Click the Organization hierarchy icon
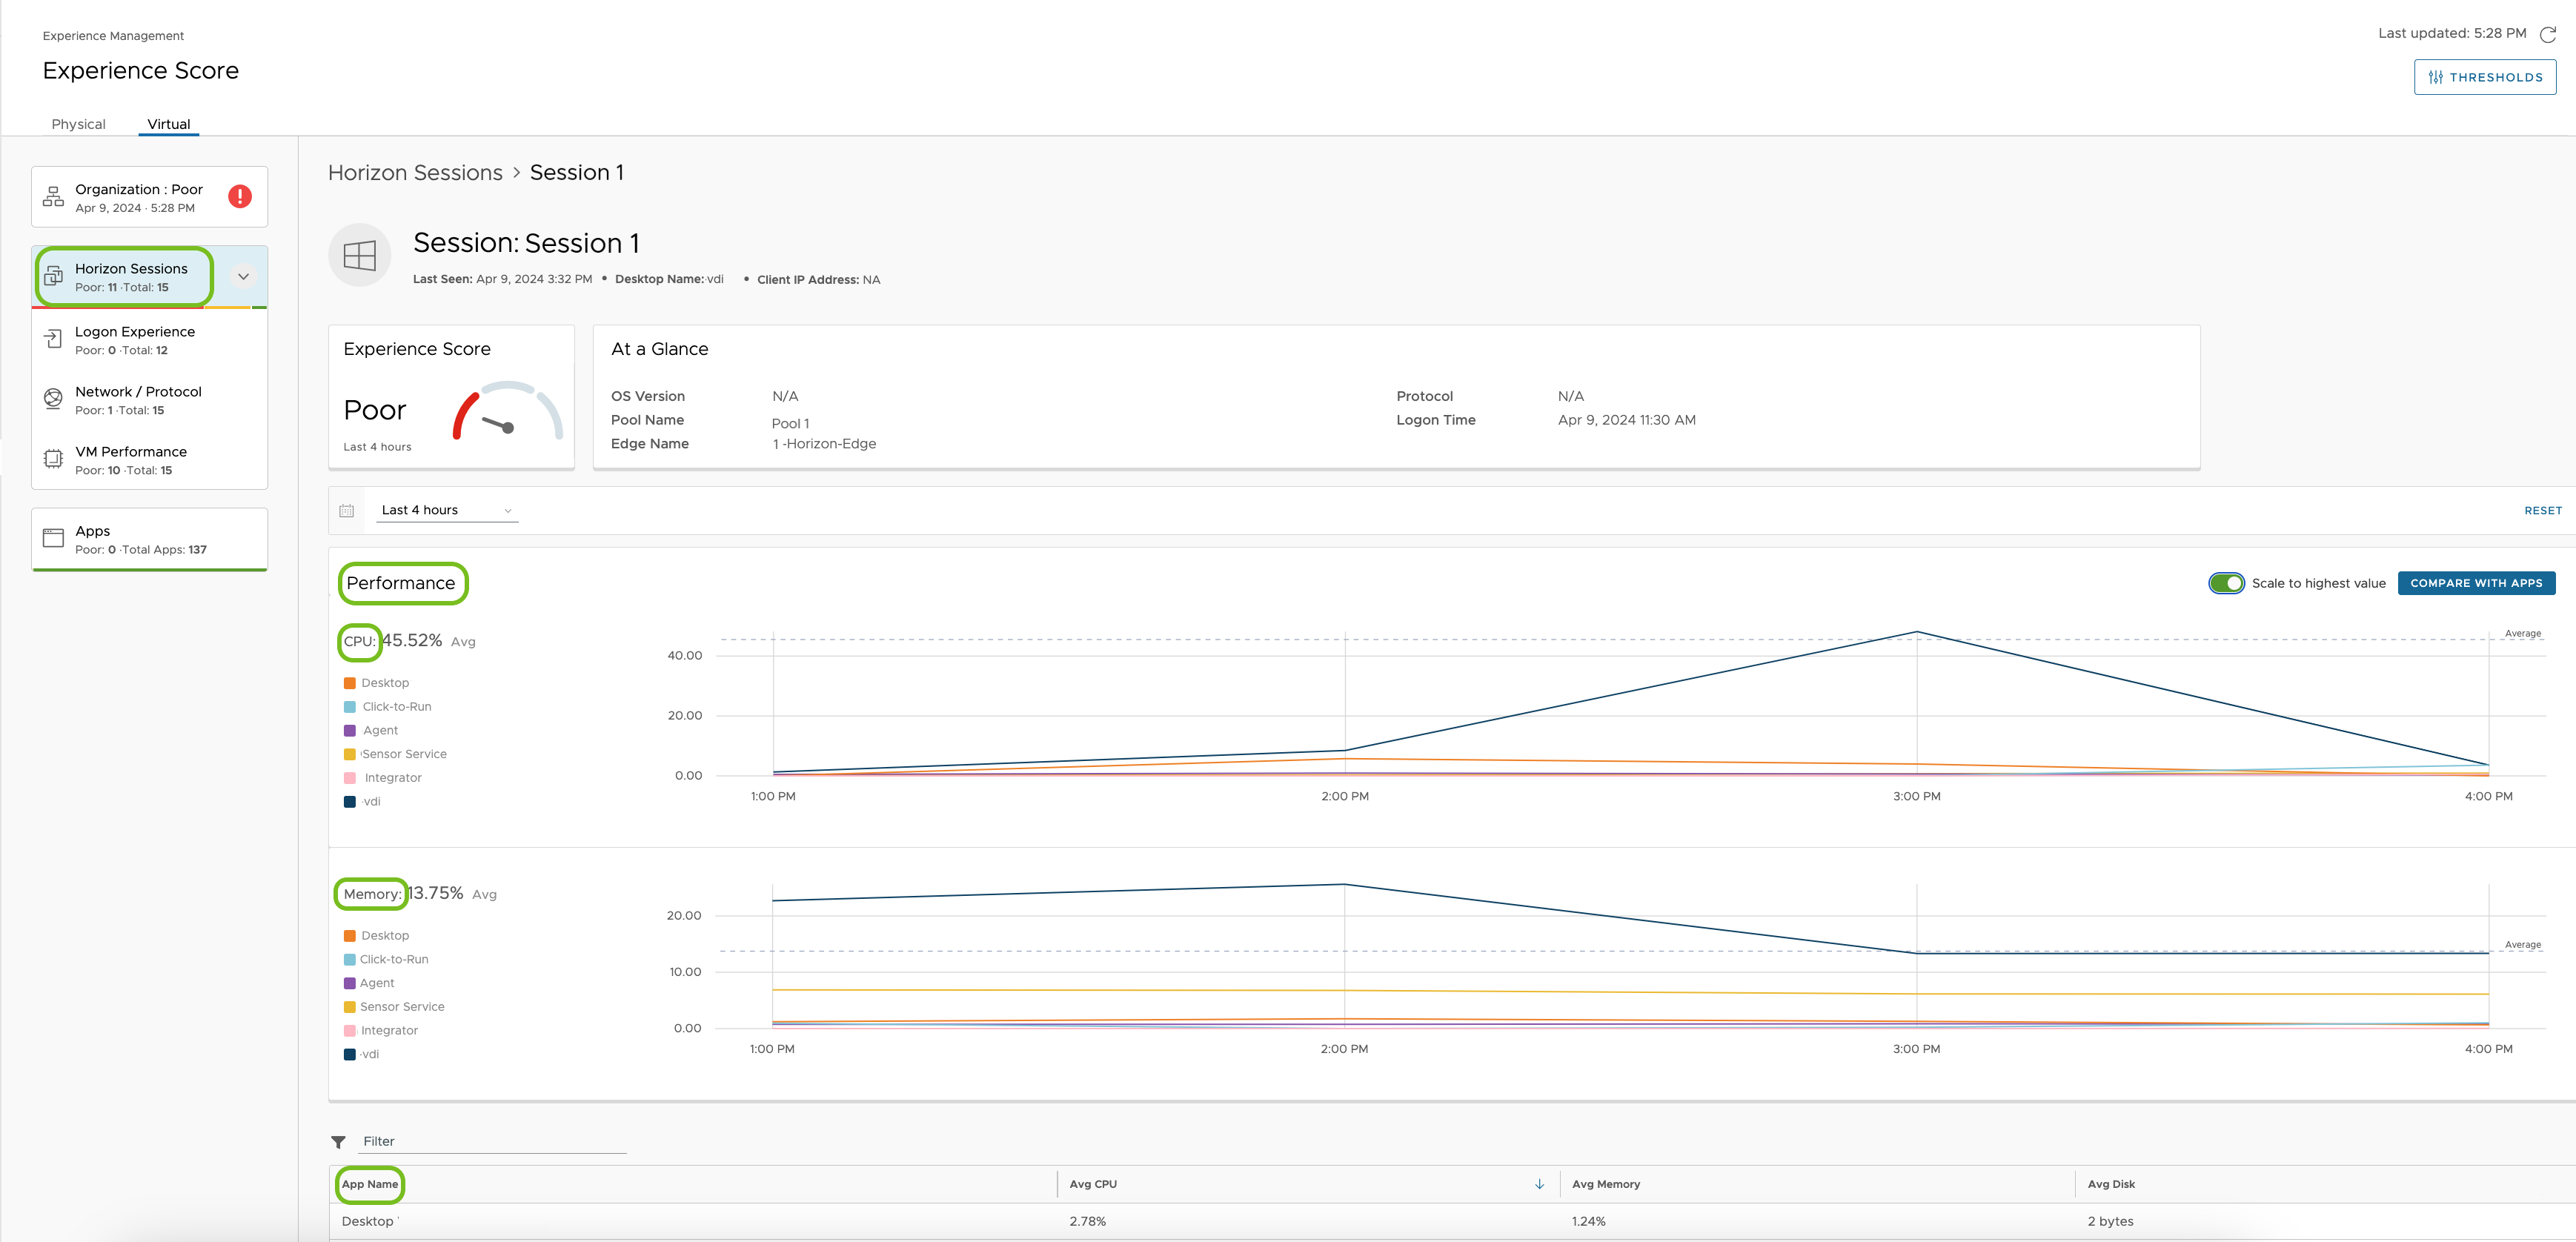 click(53, 197)
